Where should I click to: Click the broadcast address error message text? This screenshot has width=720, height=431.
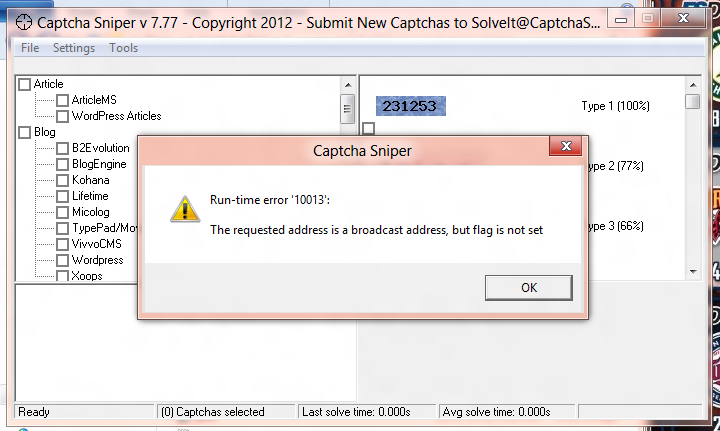[377, 229]
